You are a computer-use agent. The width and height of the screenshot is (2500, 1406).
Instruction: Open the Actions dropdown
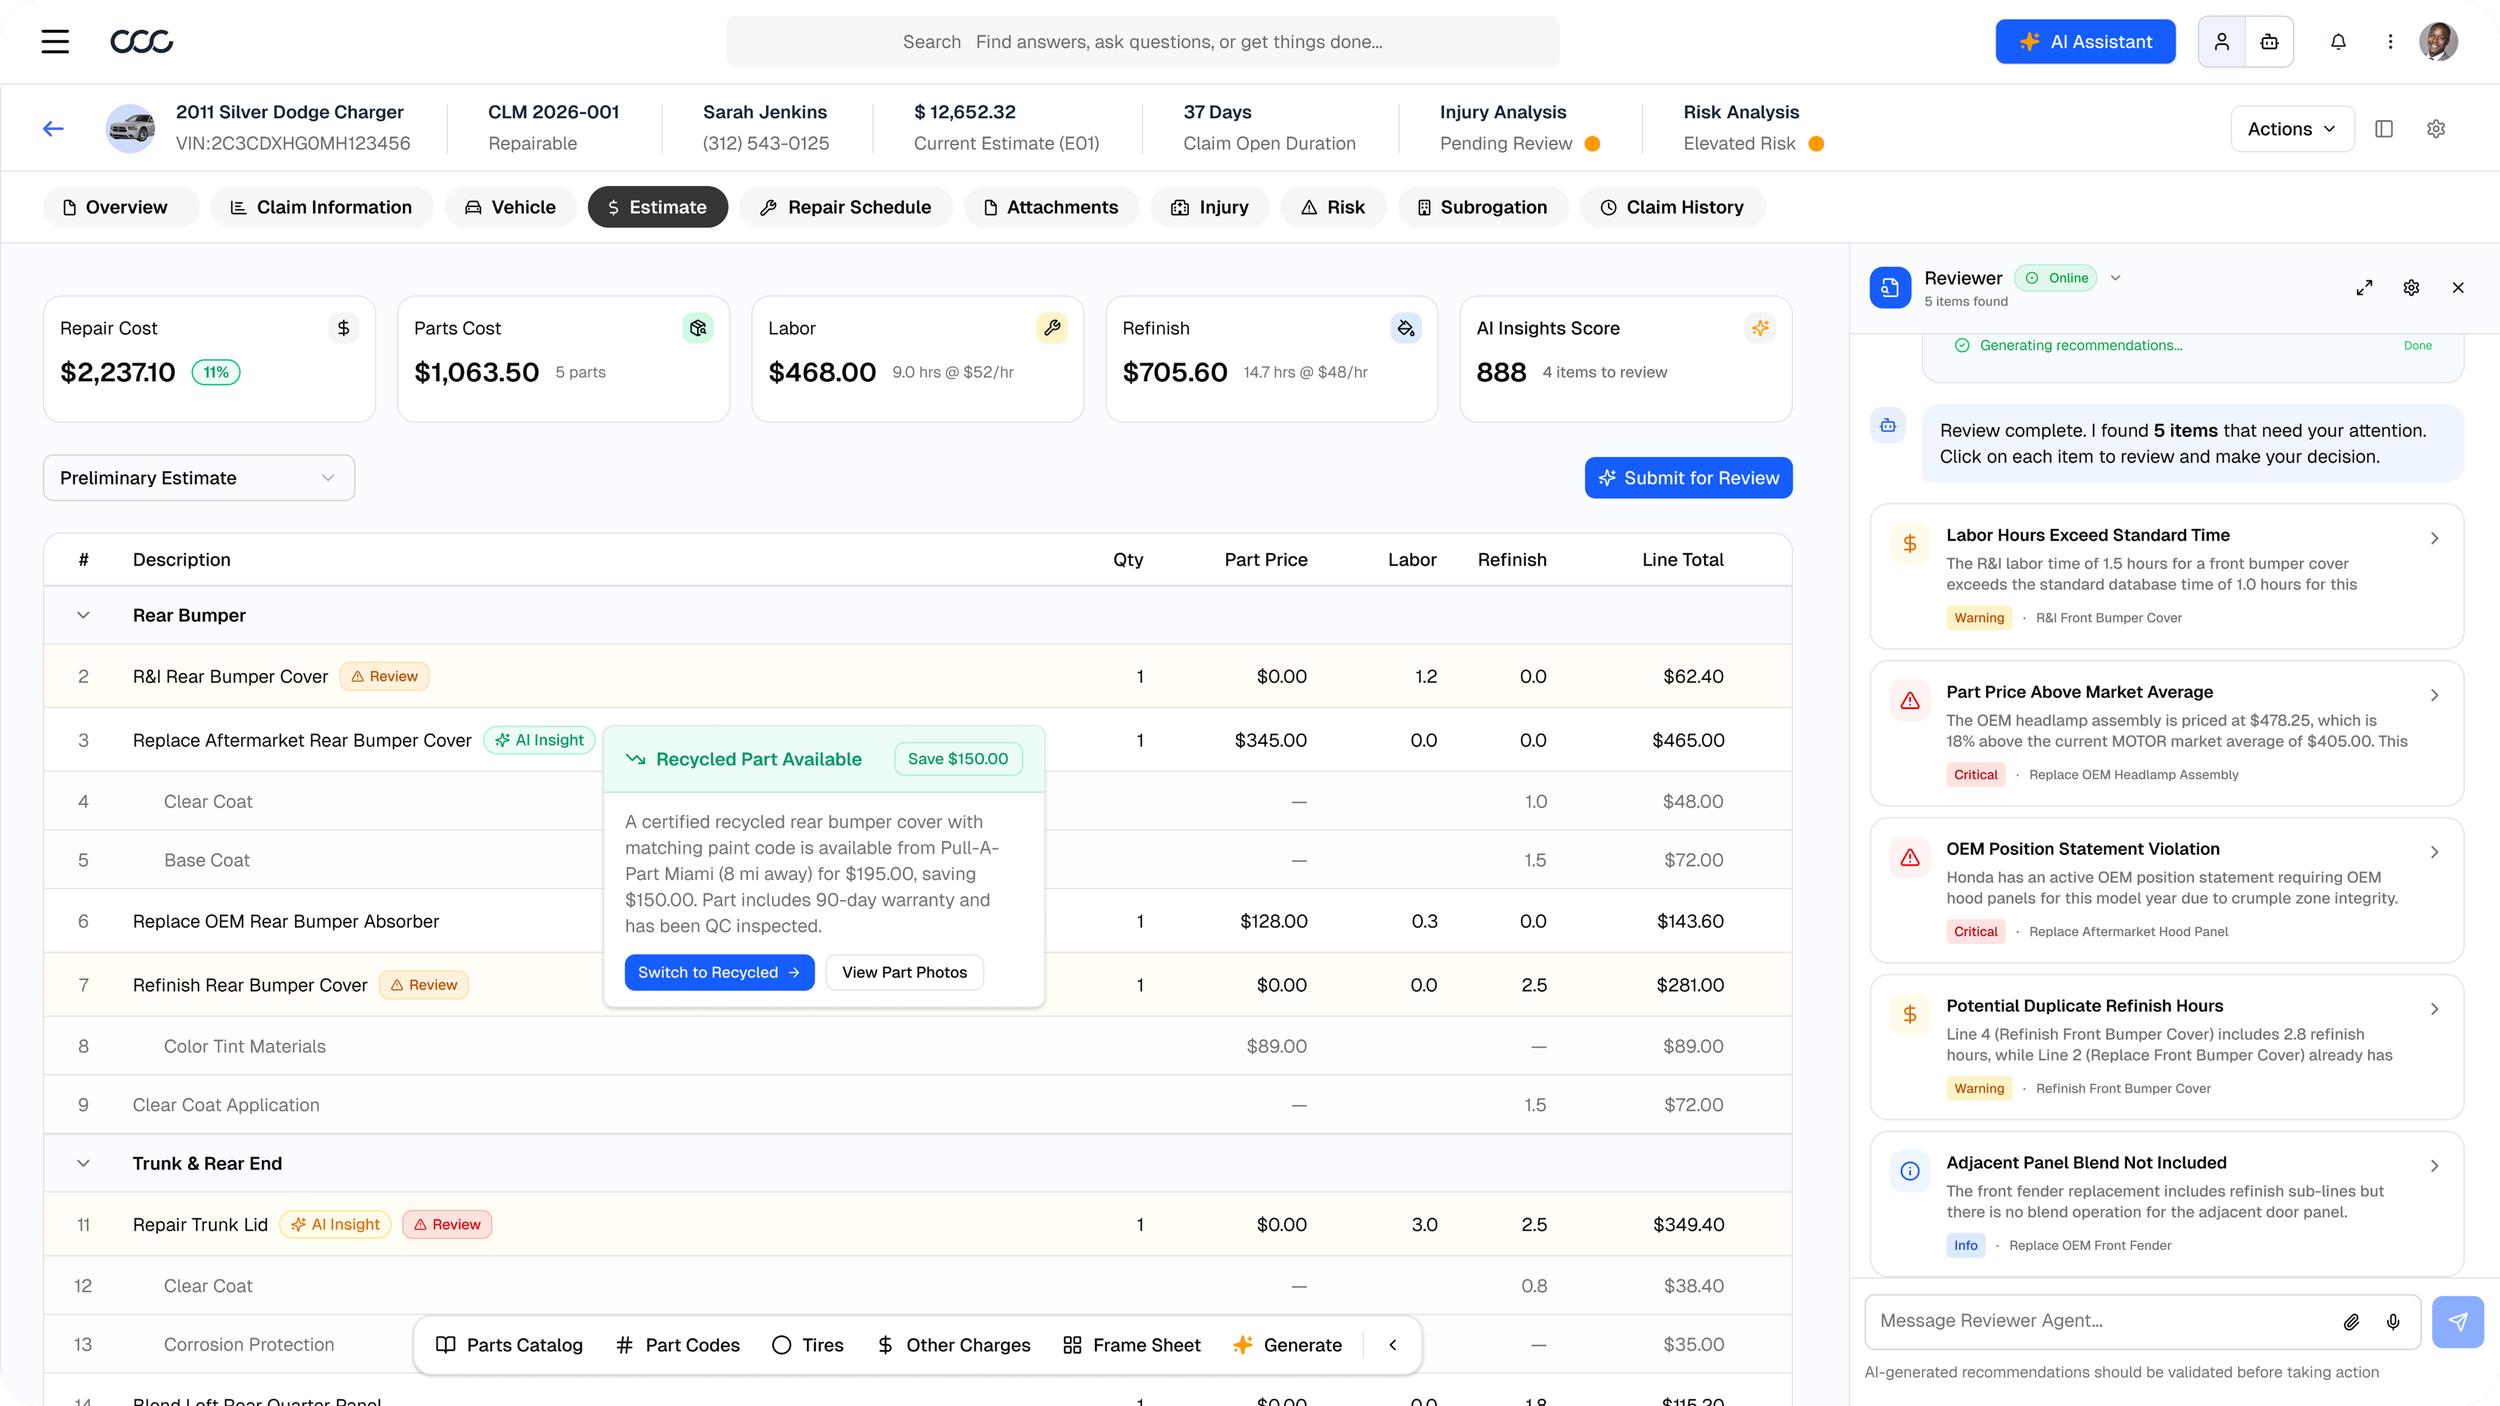click(2292, 129)
